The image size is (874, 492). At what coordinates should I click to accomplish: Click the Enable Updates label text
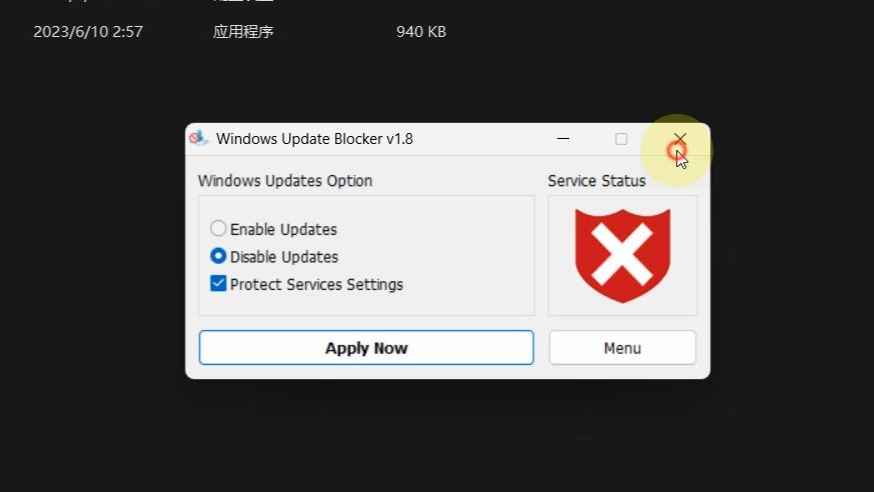coord(283,229)
